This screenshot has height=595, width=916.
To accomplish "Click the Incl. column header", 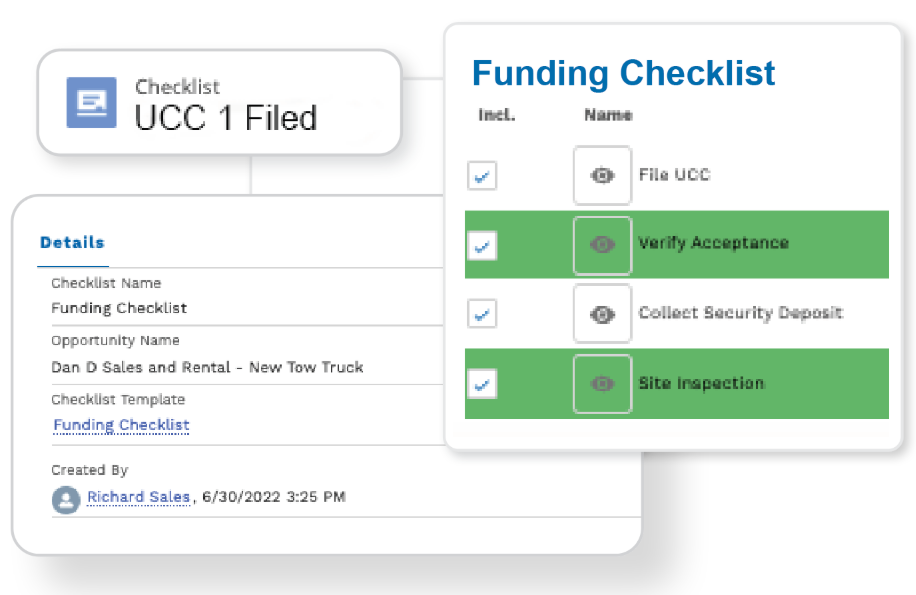I will tap(496, 115).
